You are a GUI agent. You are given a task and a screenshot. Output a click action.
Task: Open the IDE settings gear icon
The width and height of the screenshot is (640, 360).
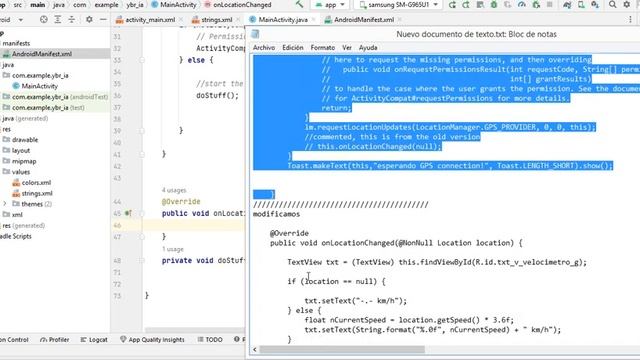tap(627, 5)
